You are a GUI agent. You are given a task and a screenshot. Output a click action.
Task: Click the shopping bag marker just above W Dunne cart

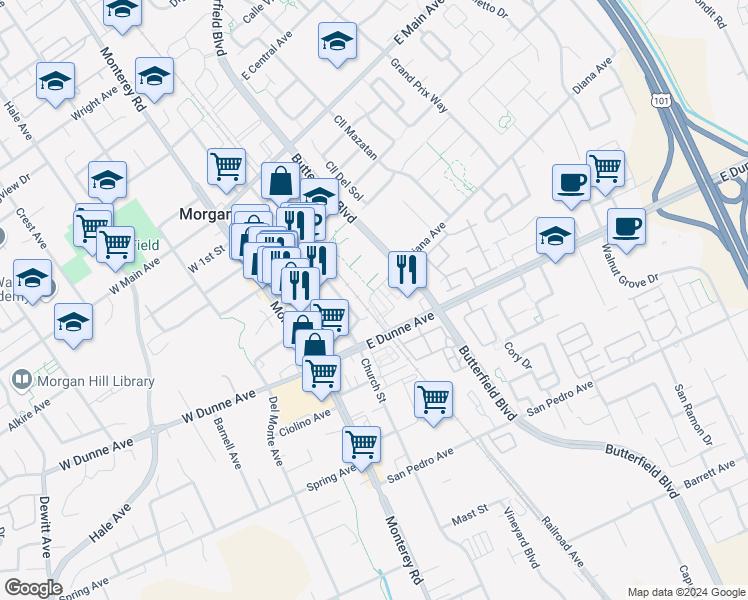[x=314, y=347]
